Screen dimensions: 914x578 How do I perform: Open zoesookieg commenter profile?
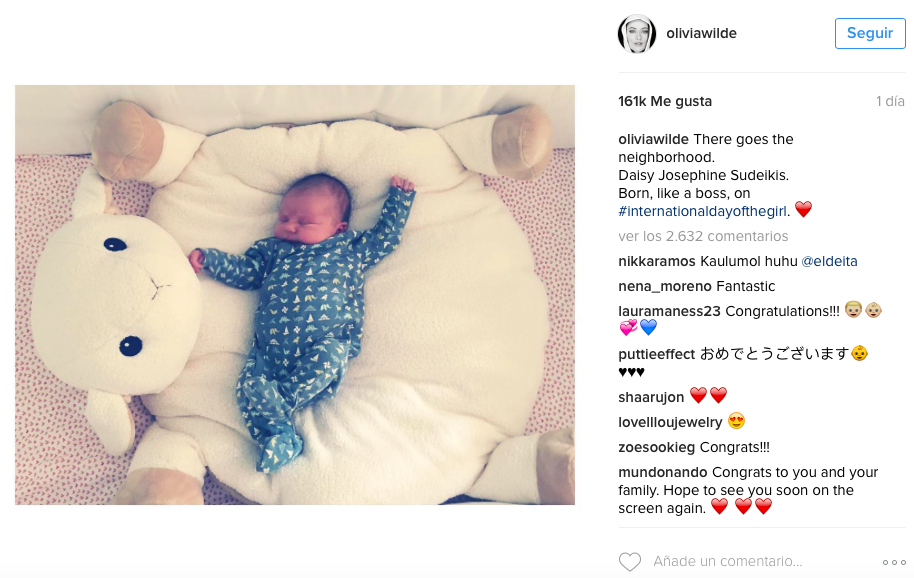pos(656,447)
